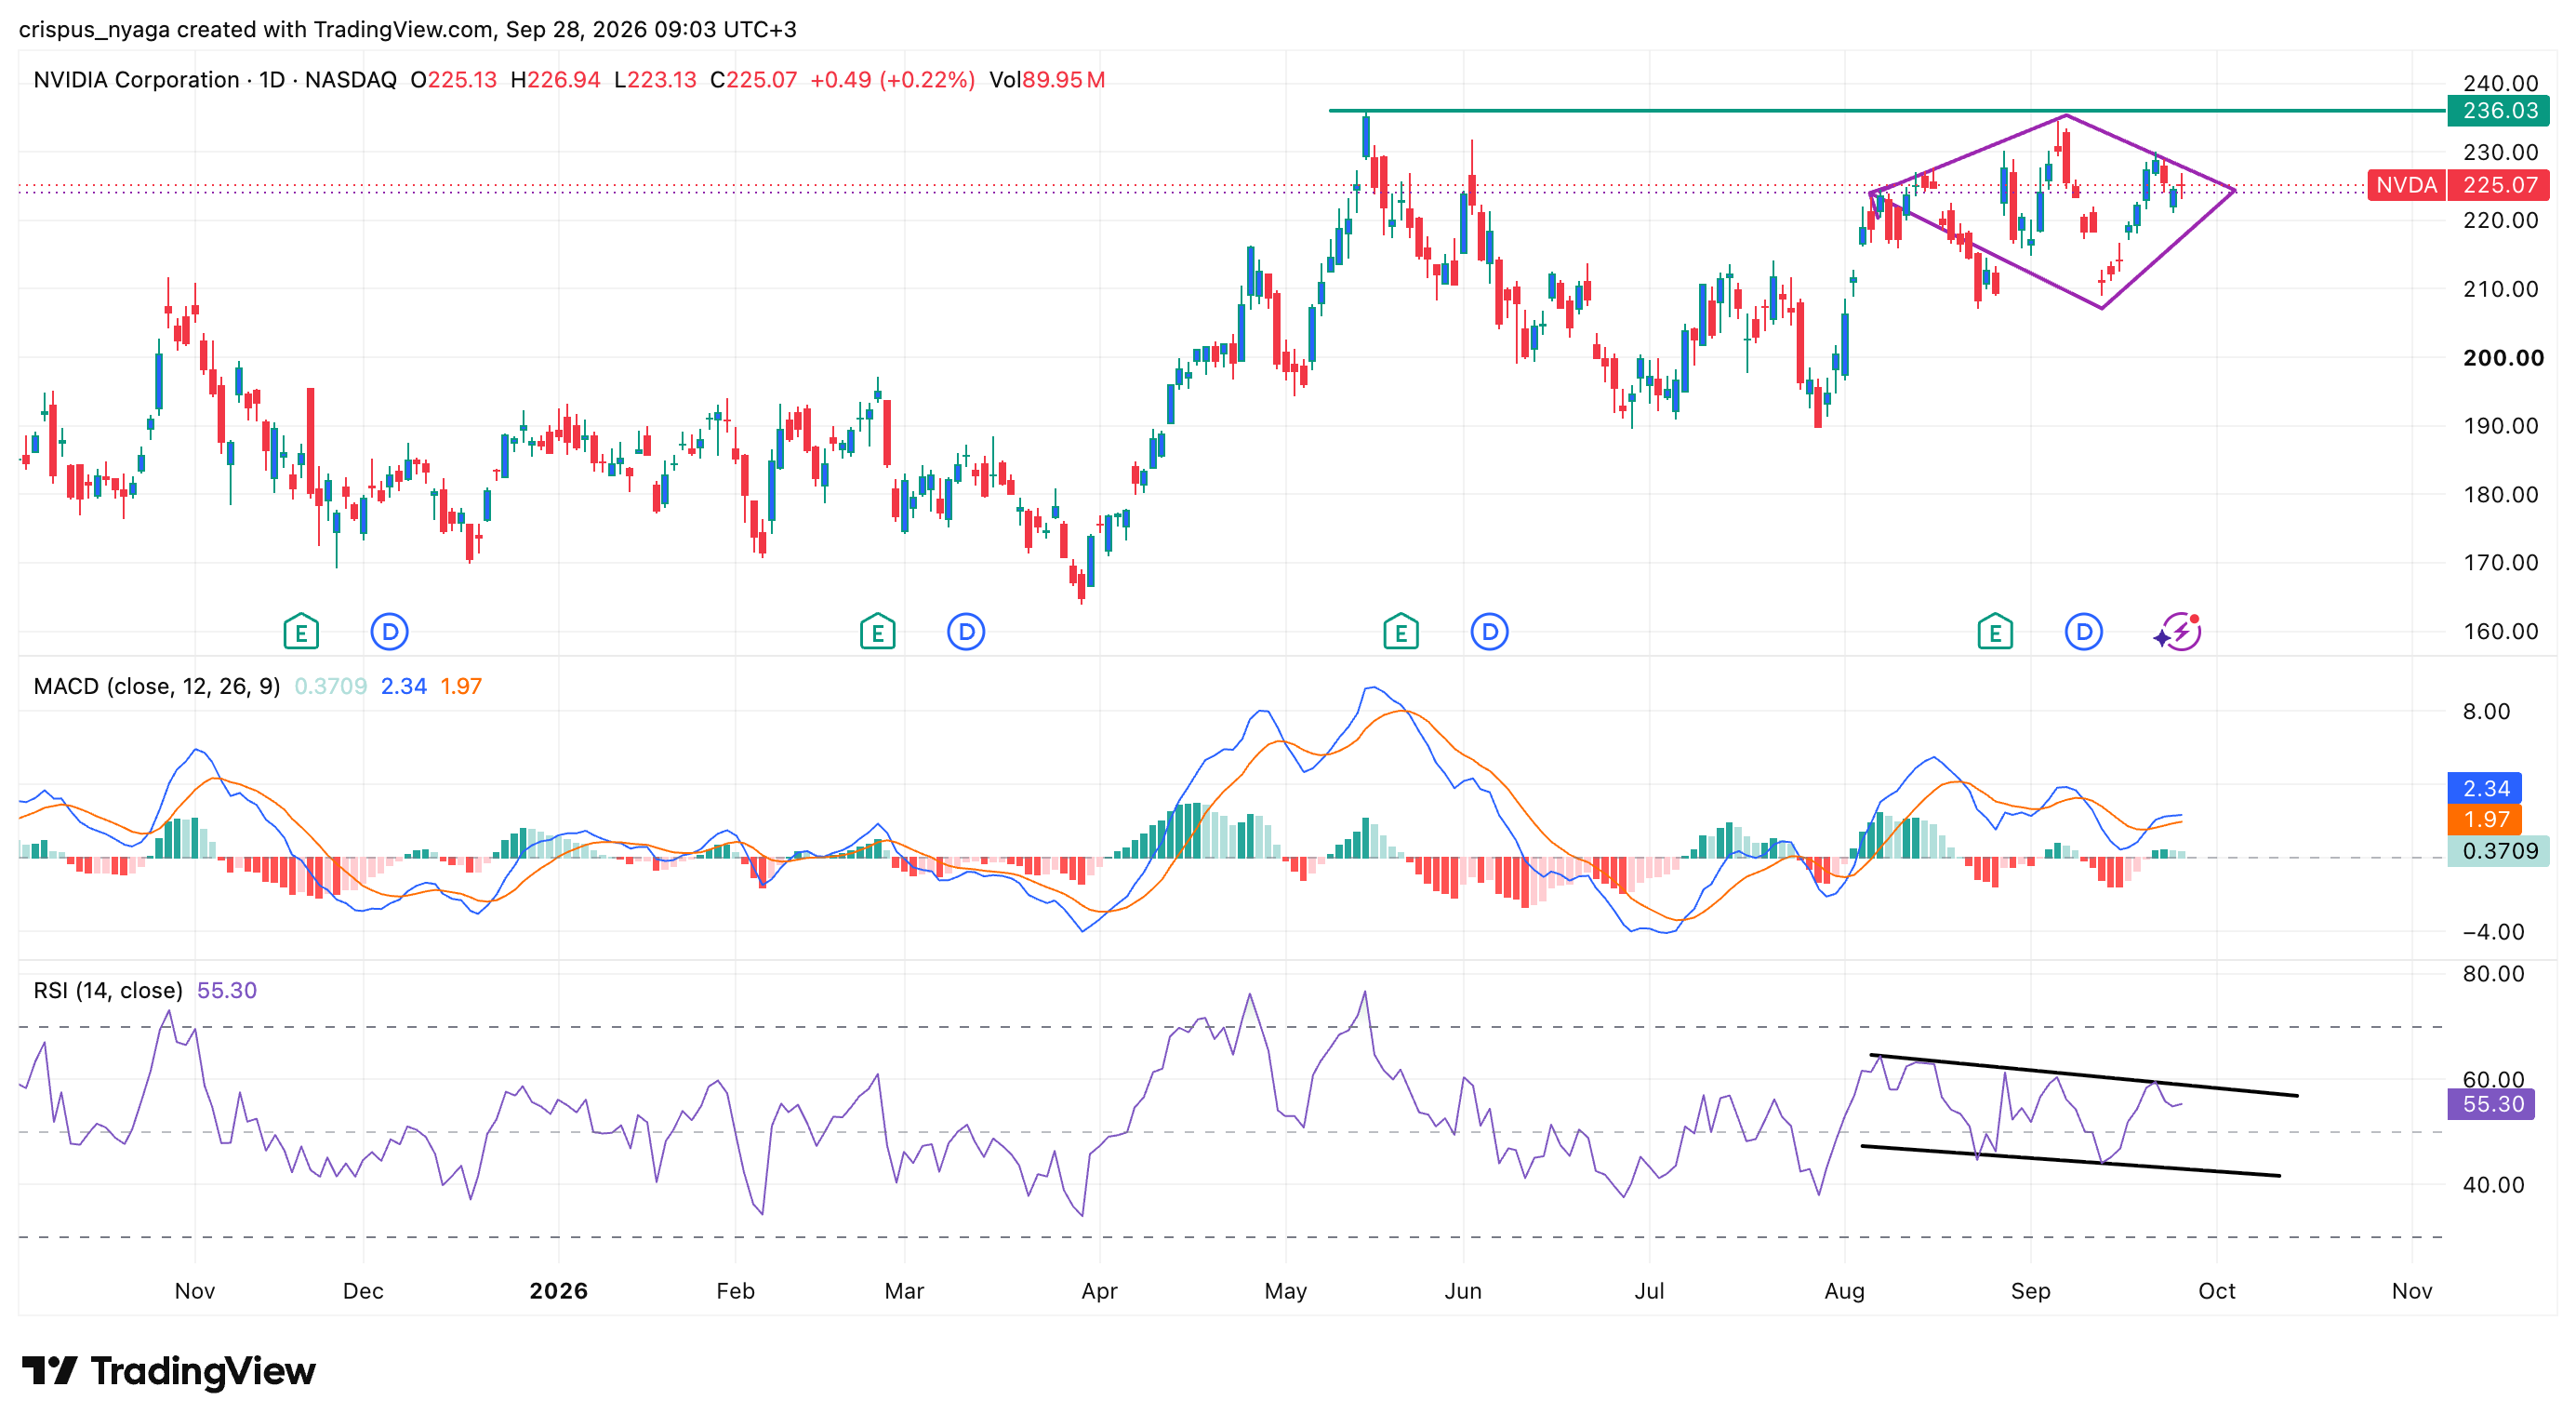This screenshot has height=1427, width=2576.
Task: Click the Feb label on time axis
Action: tap(735, 1291)
